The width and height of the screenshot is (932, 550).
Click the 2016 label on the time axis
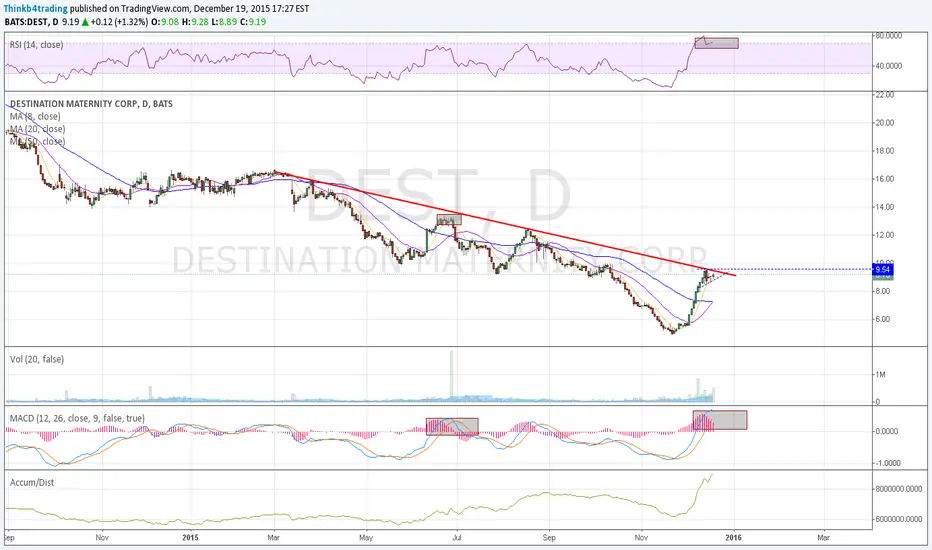coord(733,538)
